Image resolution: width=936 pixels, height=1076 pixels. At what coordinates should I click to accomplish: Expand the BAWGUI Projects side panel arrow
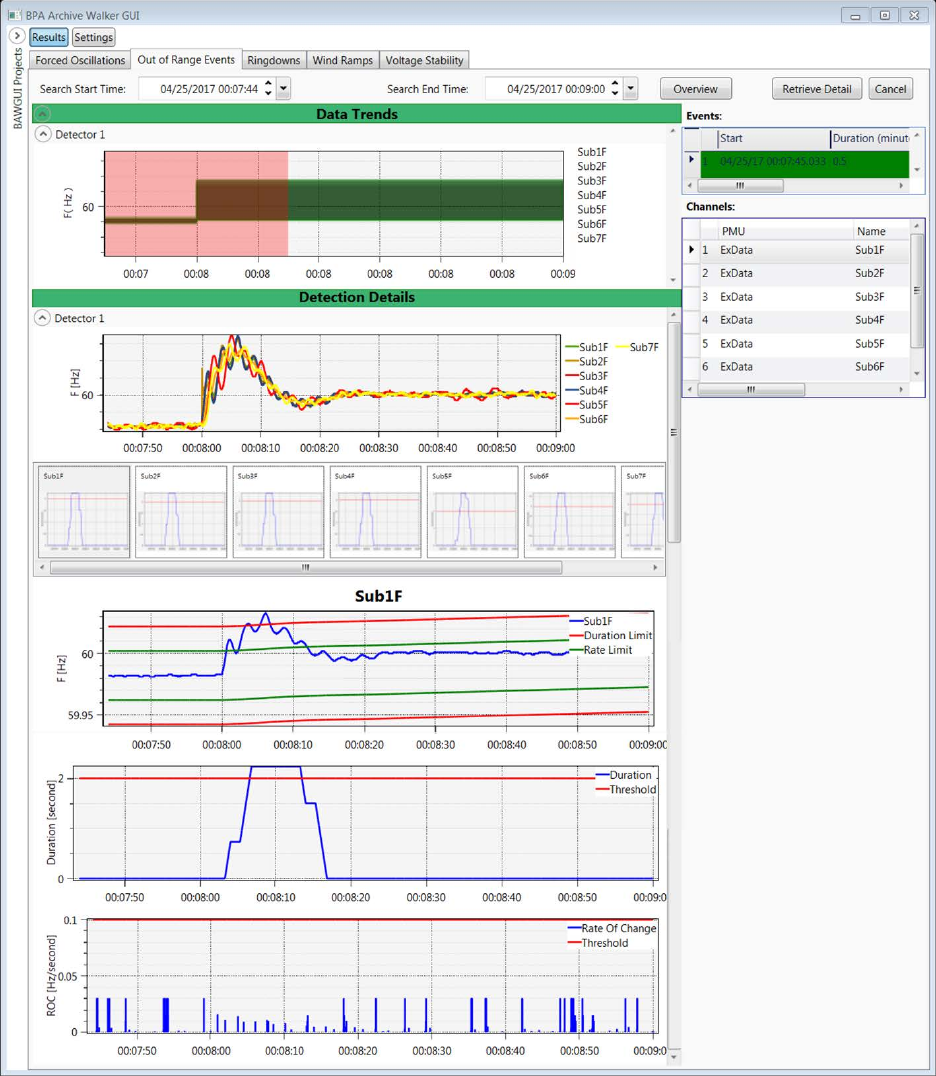[17, 36]
